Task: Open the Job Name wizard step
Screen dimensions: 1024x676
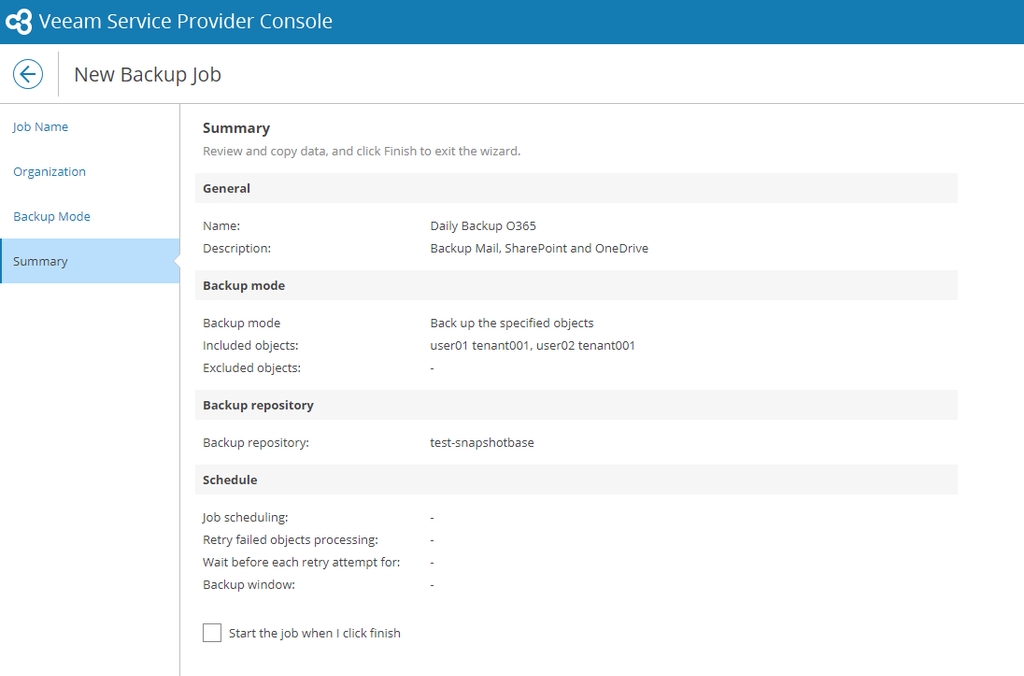Action: pos(41,127)
